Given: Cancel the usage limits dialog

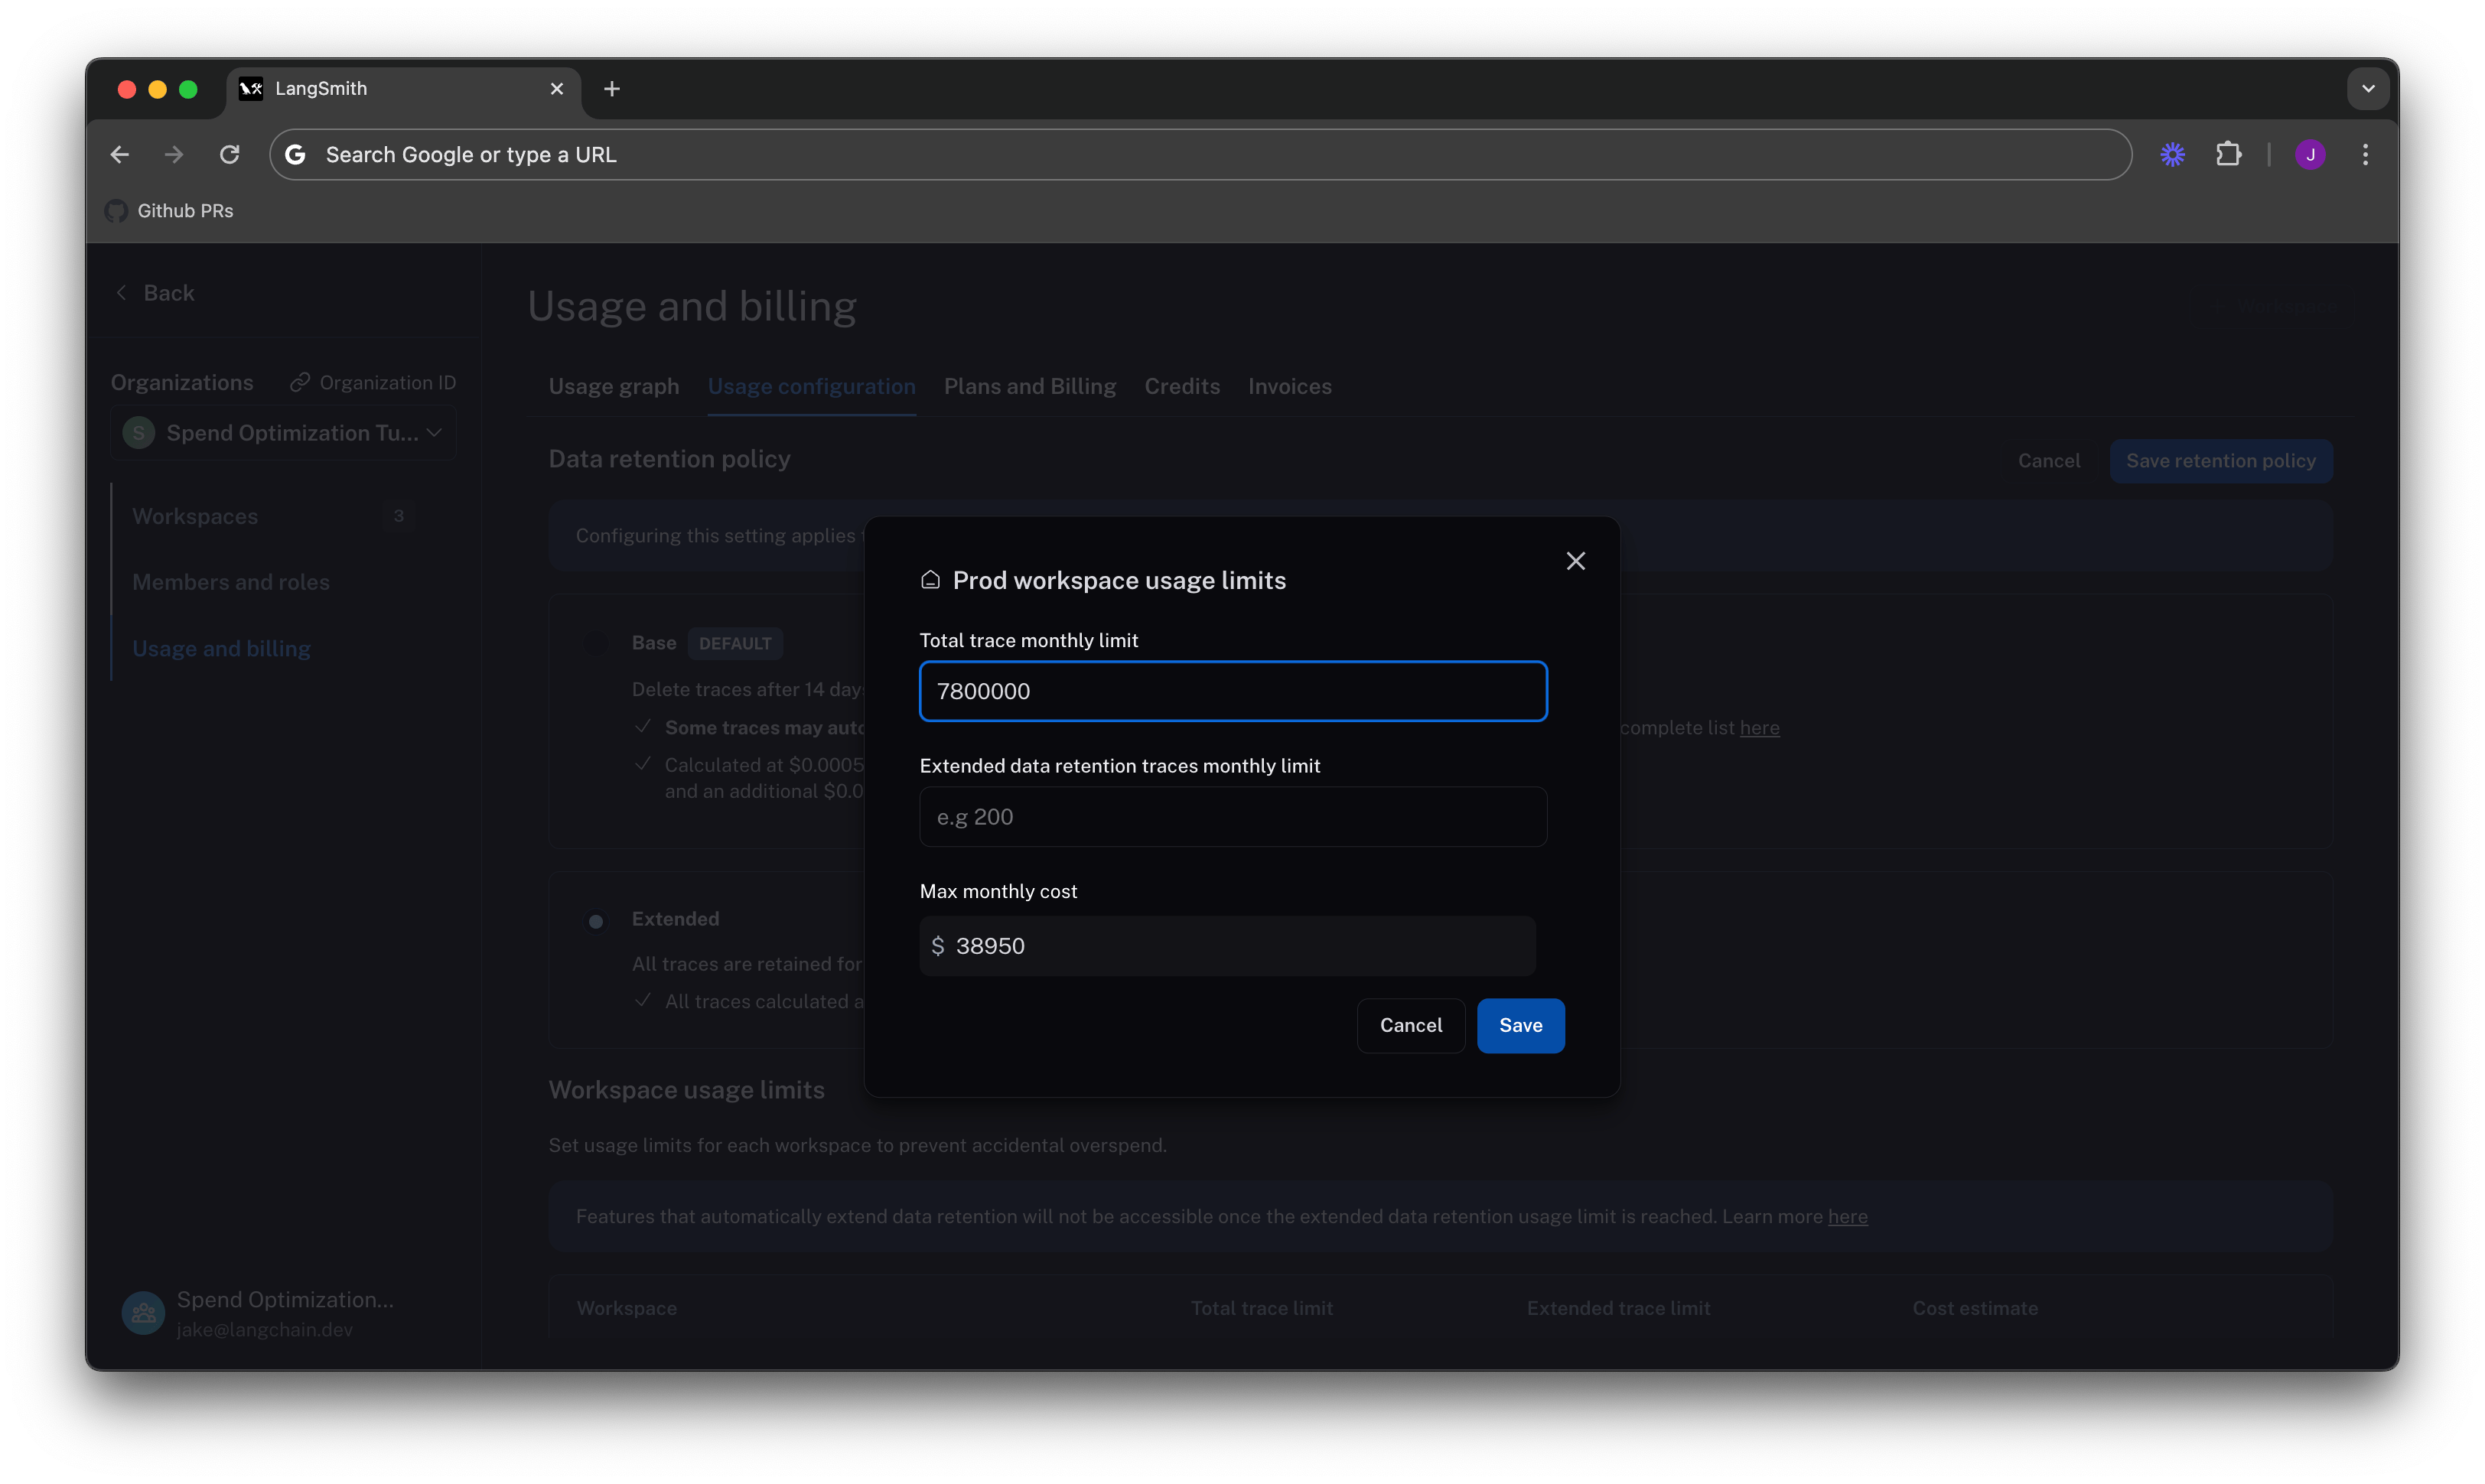Looking at the screenshot, I should tap(1410, 1025).
